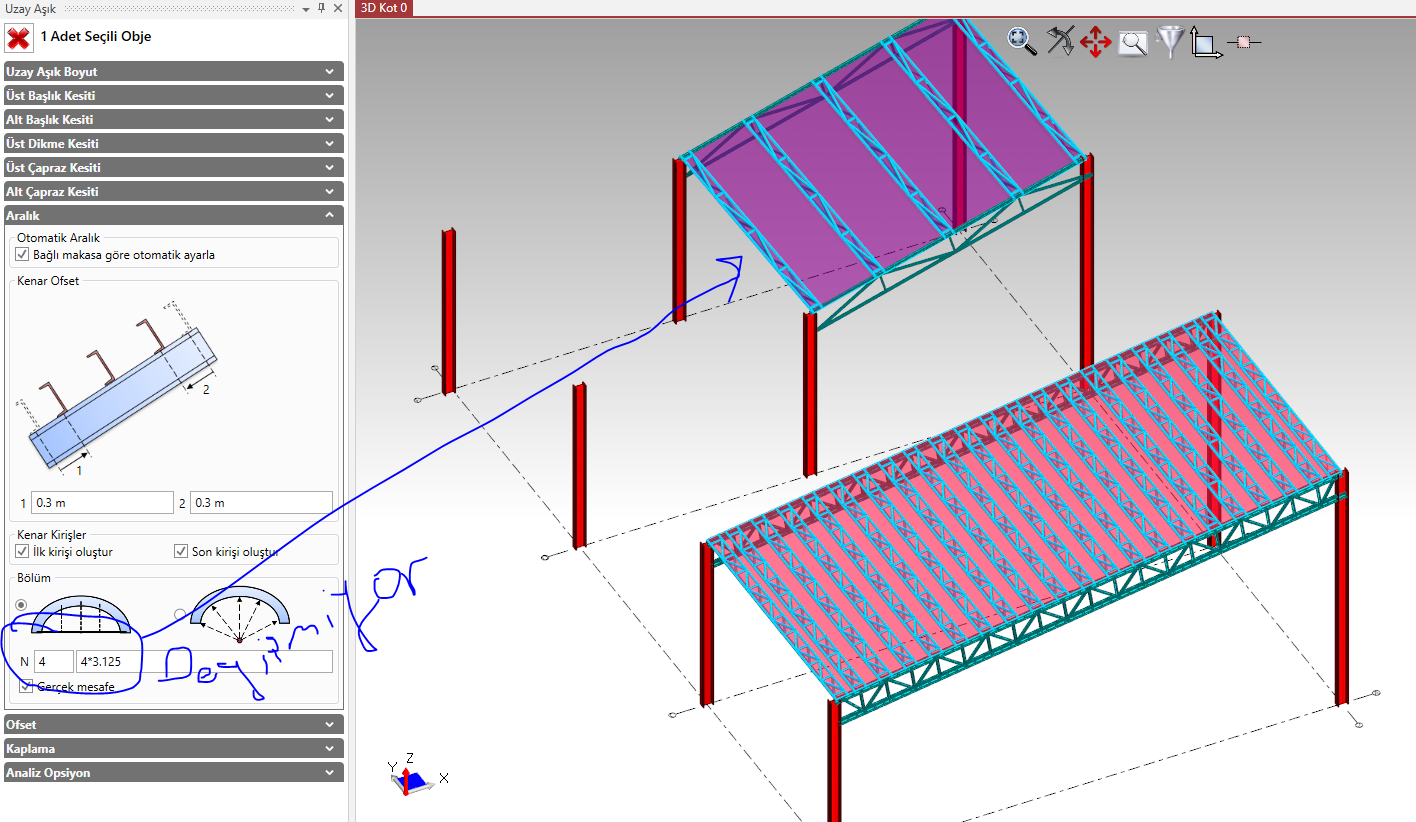Open the Uzay Aşık panel options dropdown
This screenshot has height=822, width=1416.
[305, 8]
